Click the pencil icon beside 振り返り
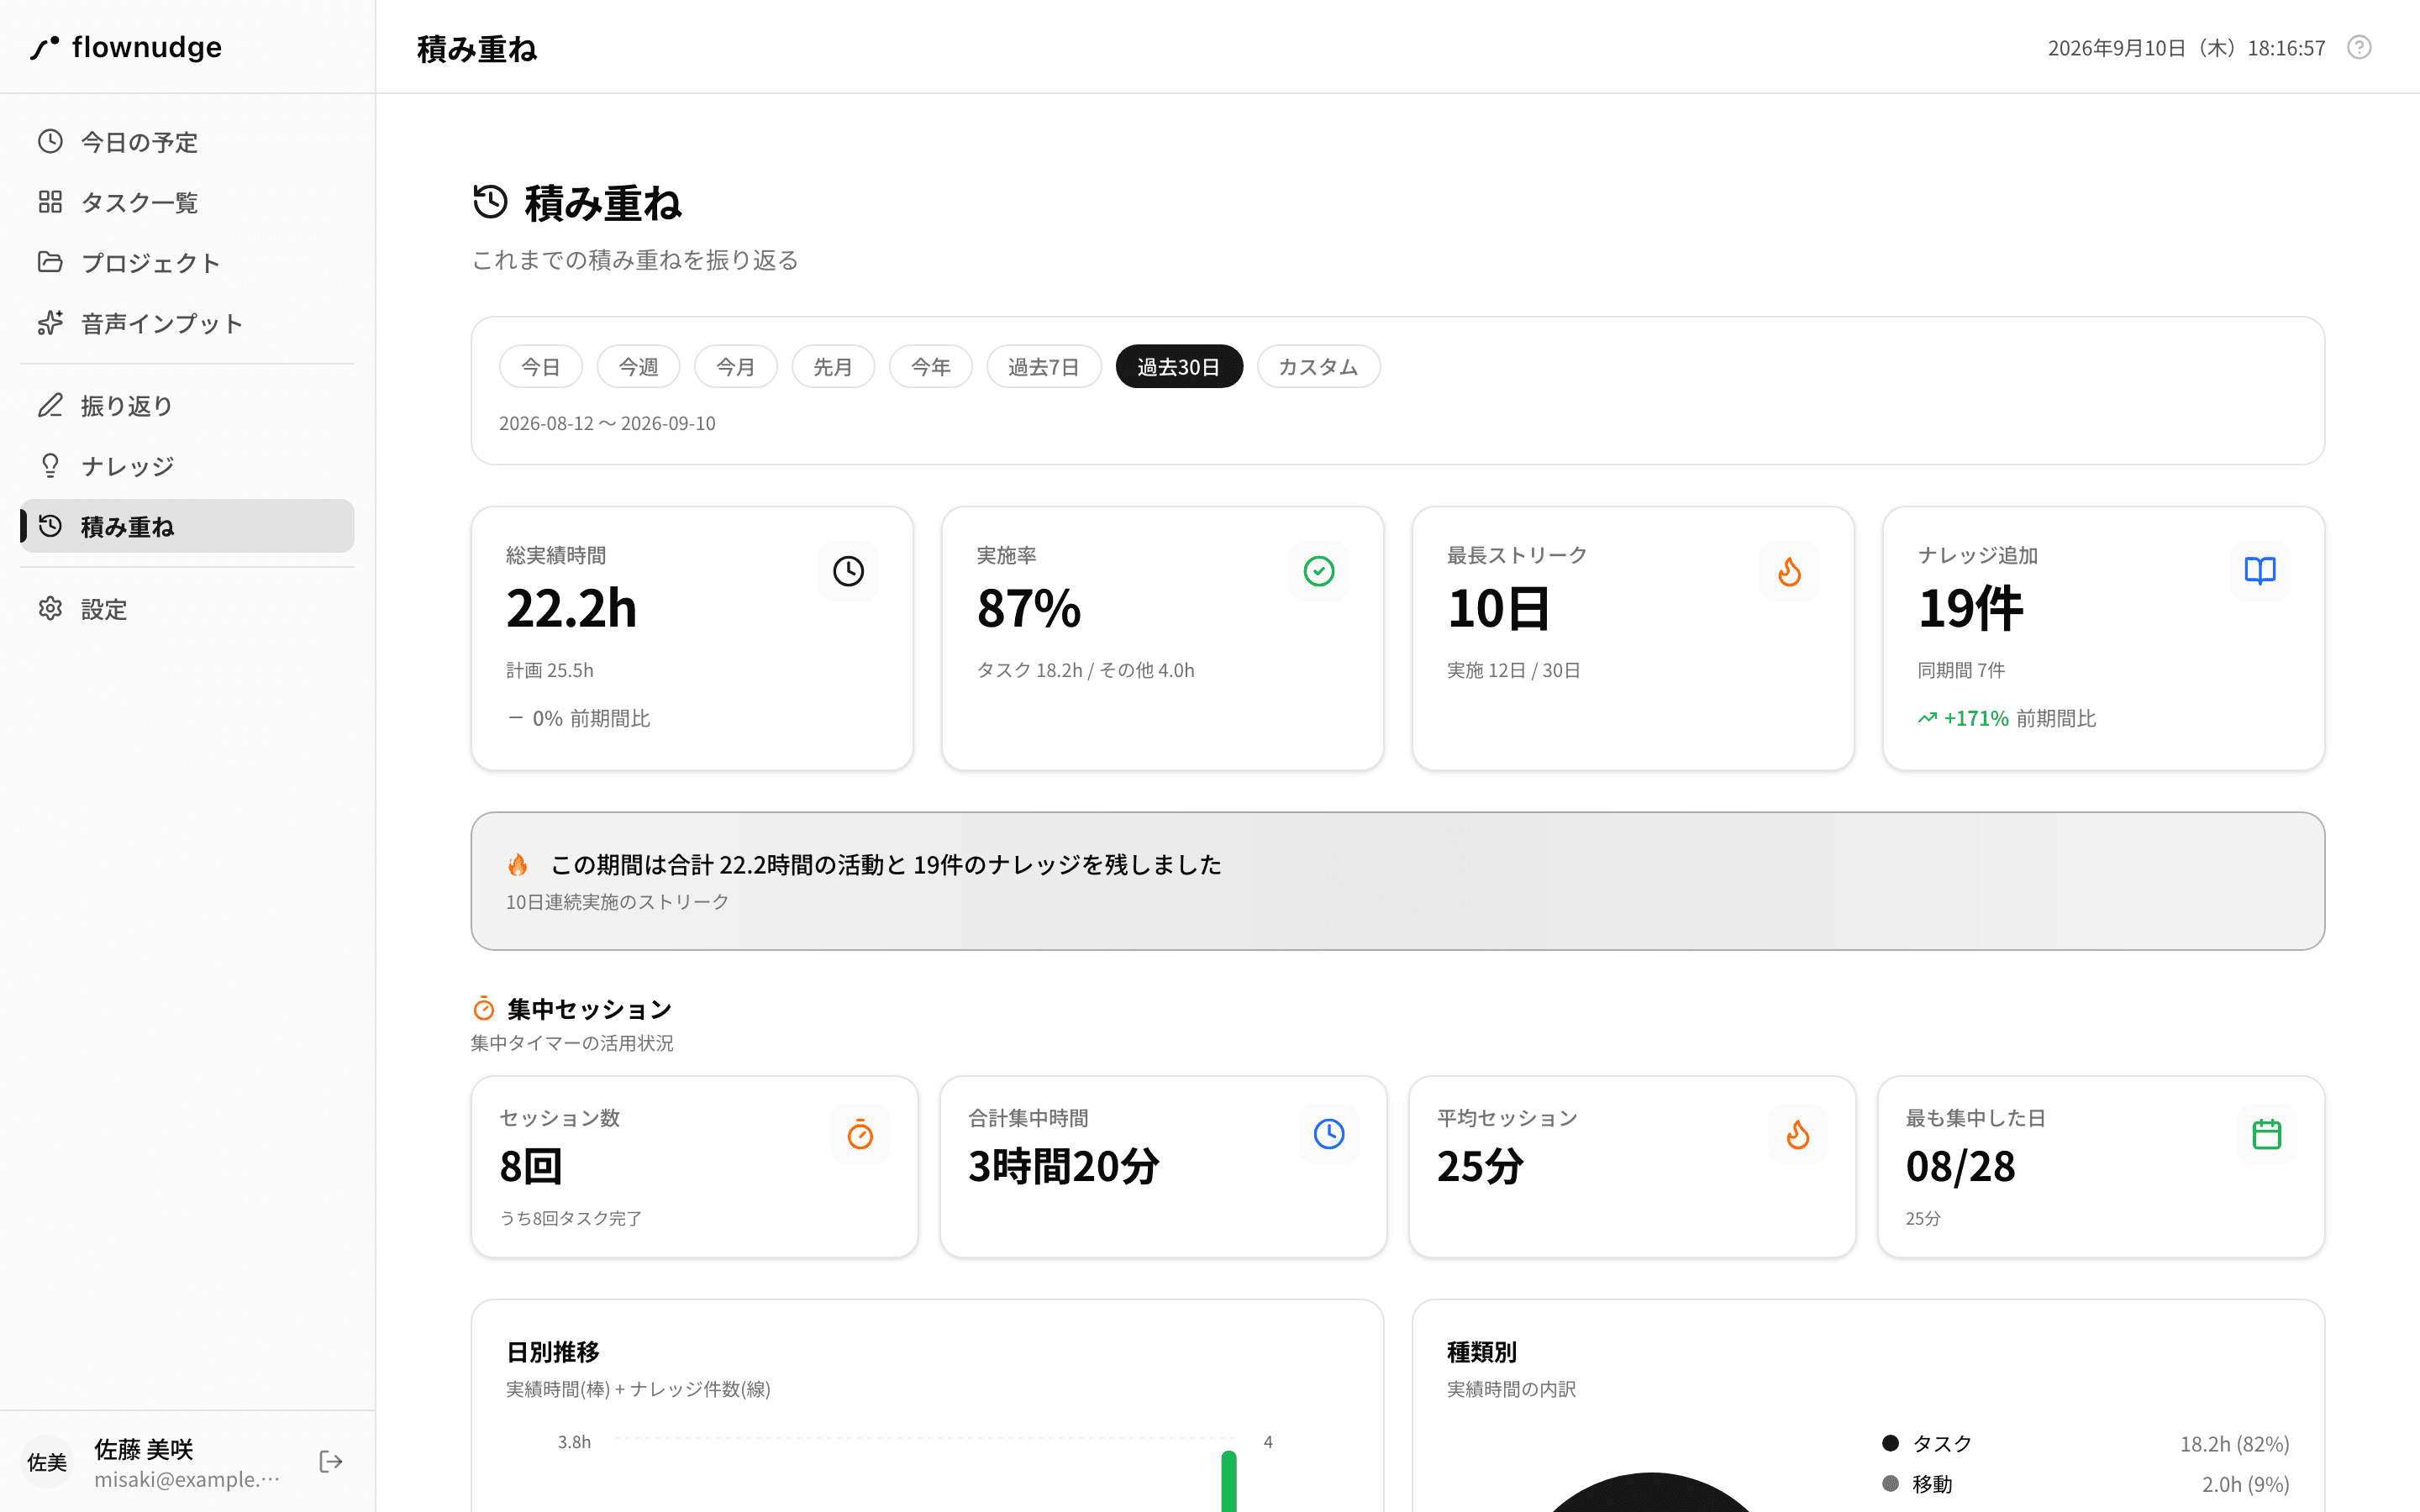 (50, 405)
